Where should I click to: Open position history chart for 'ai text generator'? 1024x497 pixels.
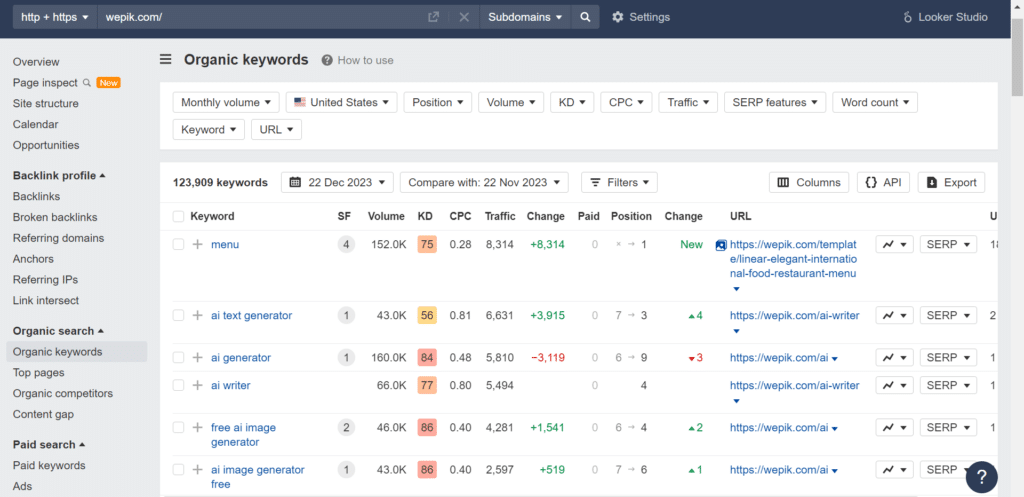(x=894, y=315)
